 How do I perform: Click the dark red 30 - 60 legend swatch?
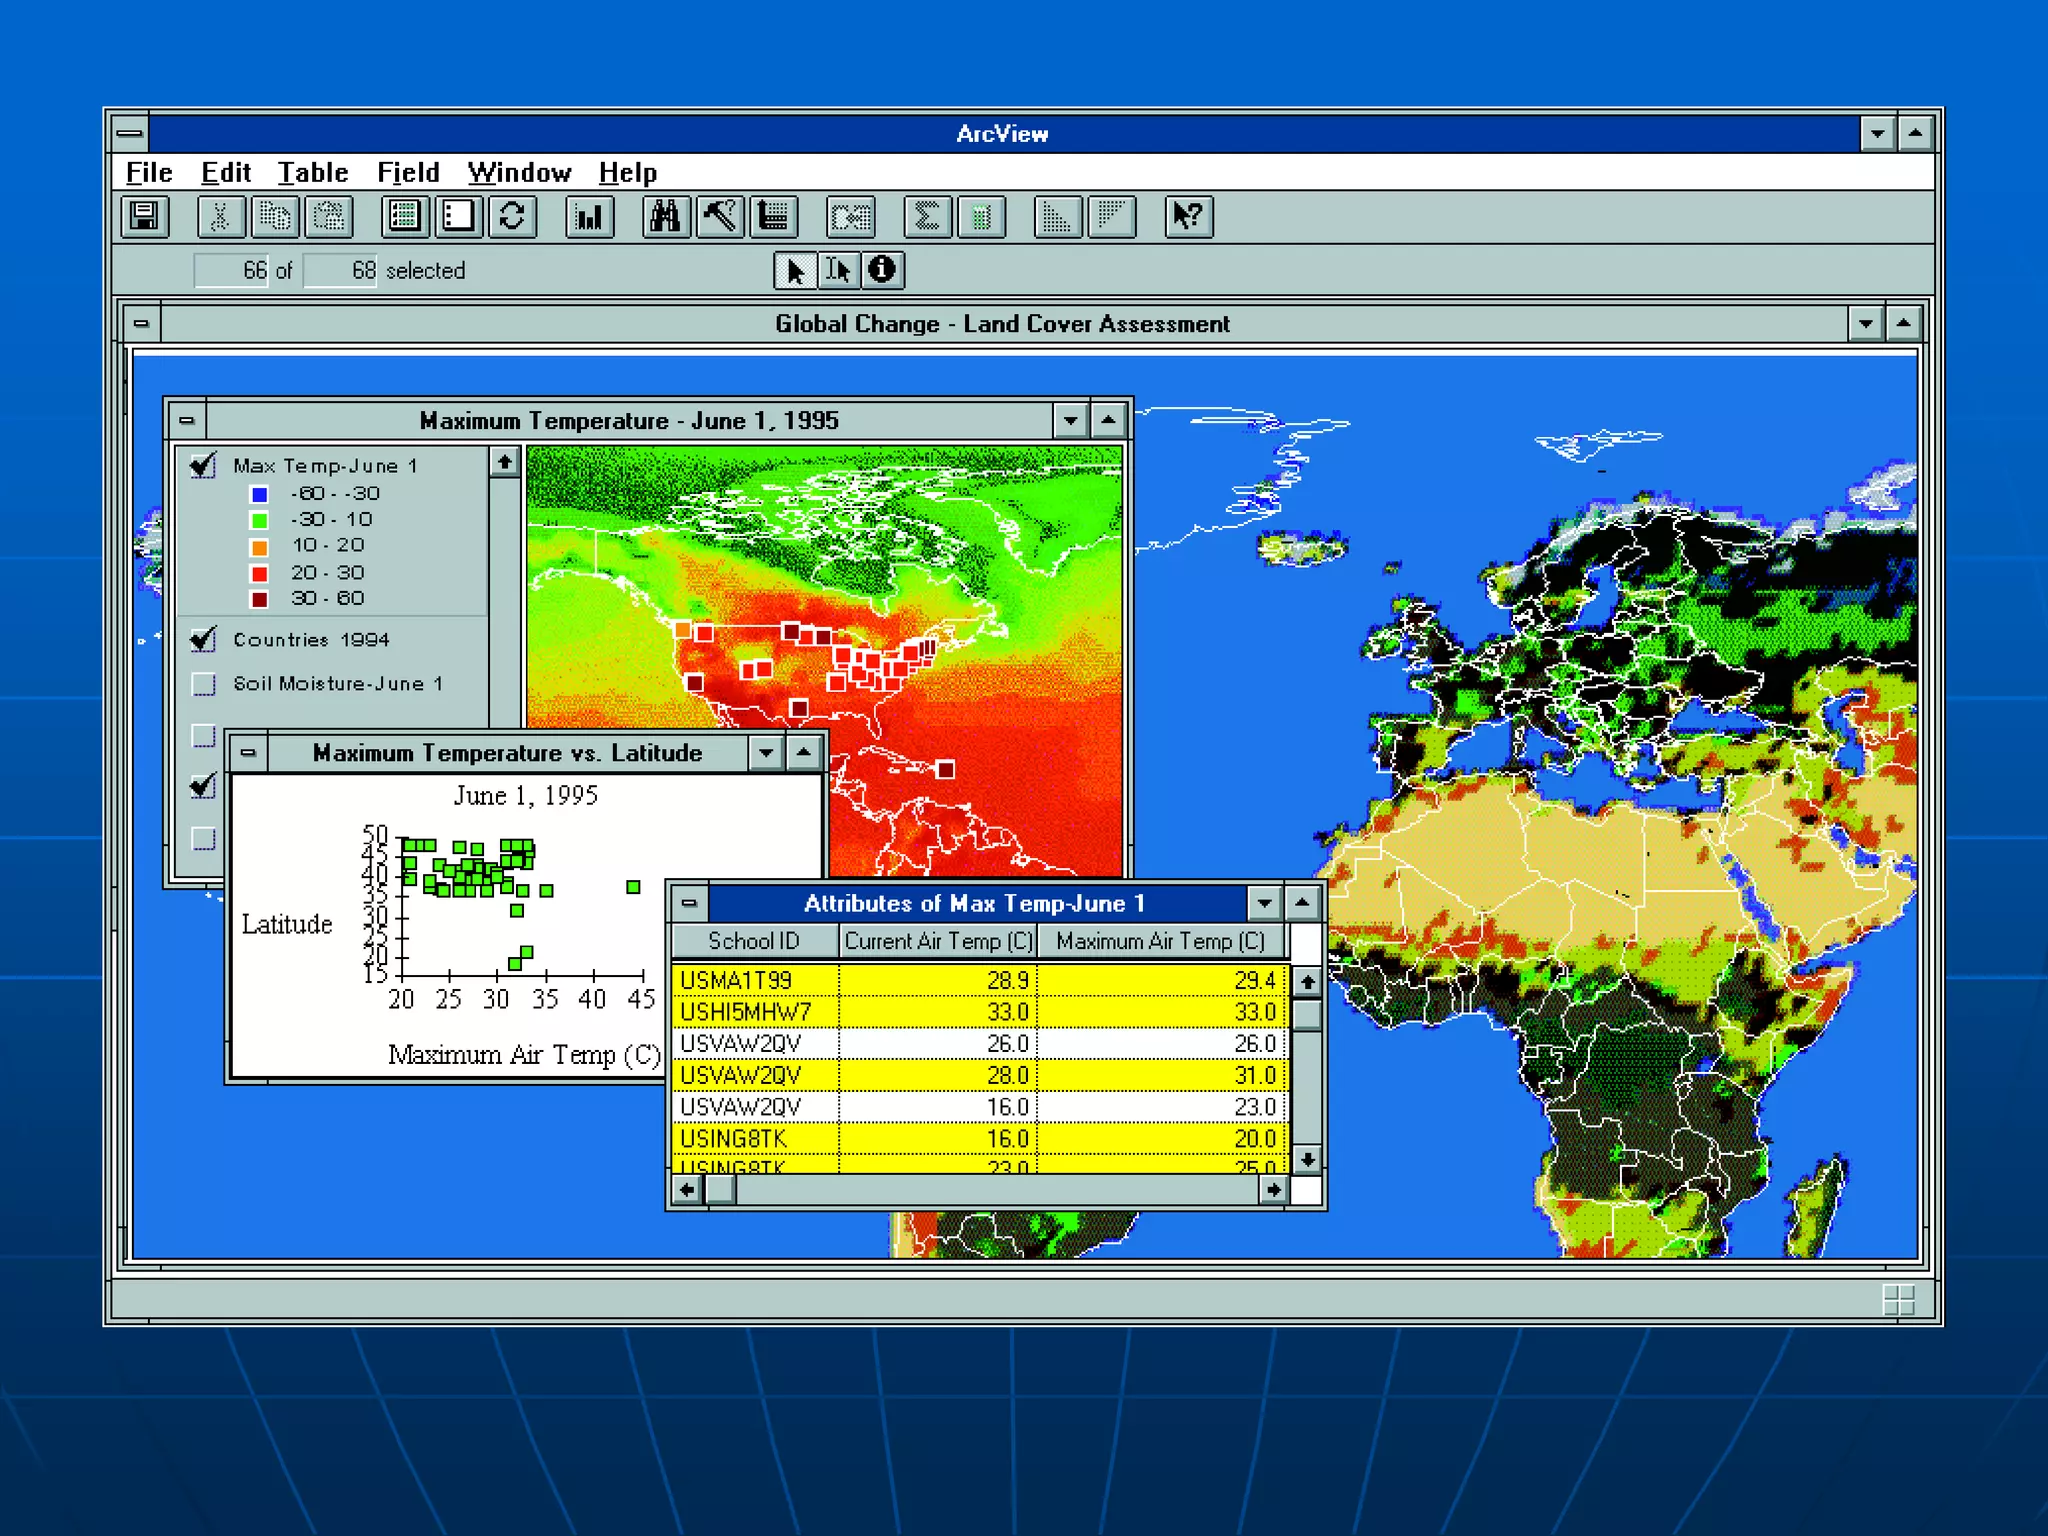pos(259,599)
